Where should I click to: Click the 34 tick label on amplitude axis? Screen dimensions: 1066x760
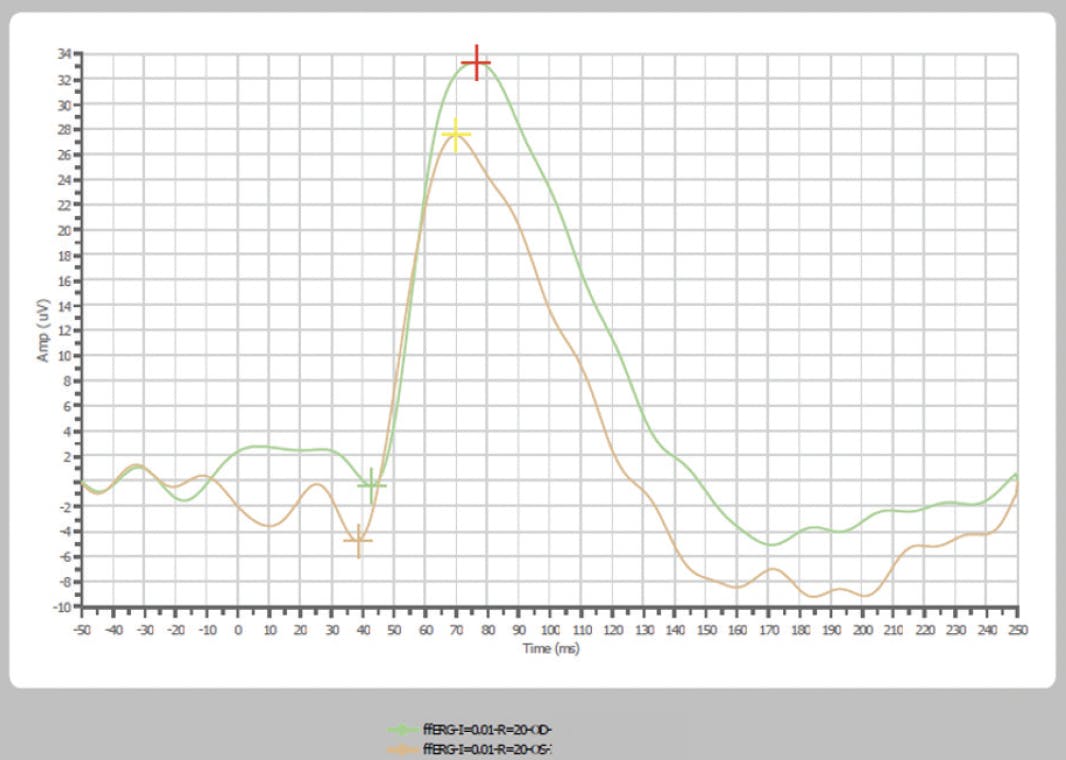coord(64,54)
